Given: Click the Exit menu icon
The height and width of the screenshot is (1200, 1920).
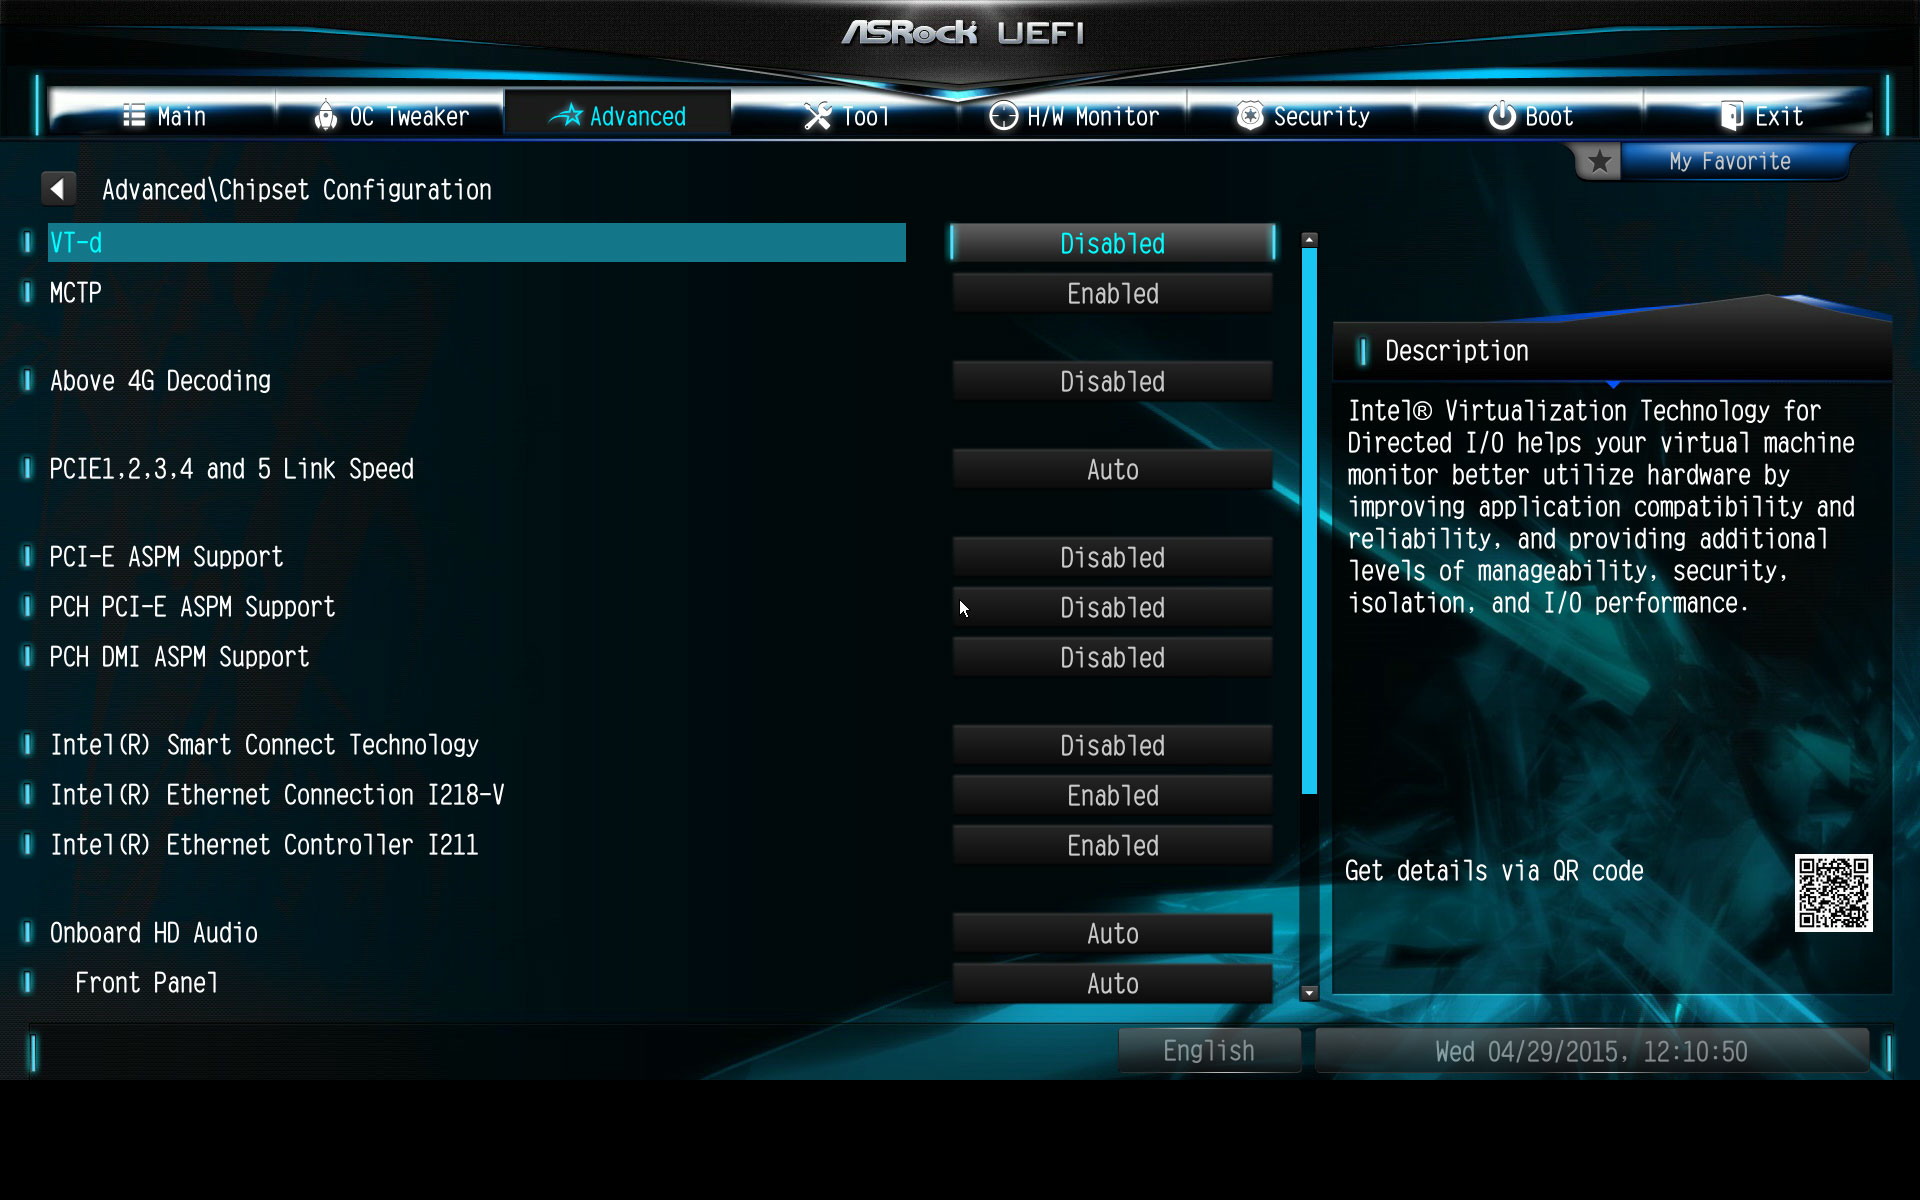Looking at the screenshot, I should pyautogui.click(x=1725, y=115).
